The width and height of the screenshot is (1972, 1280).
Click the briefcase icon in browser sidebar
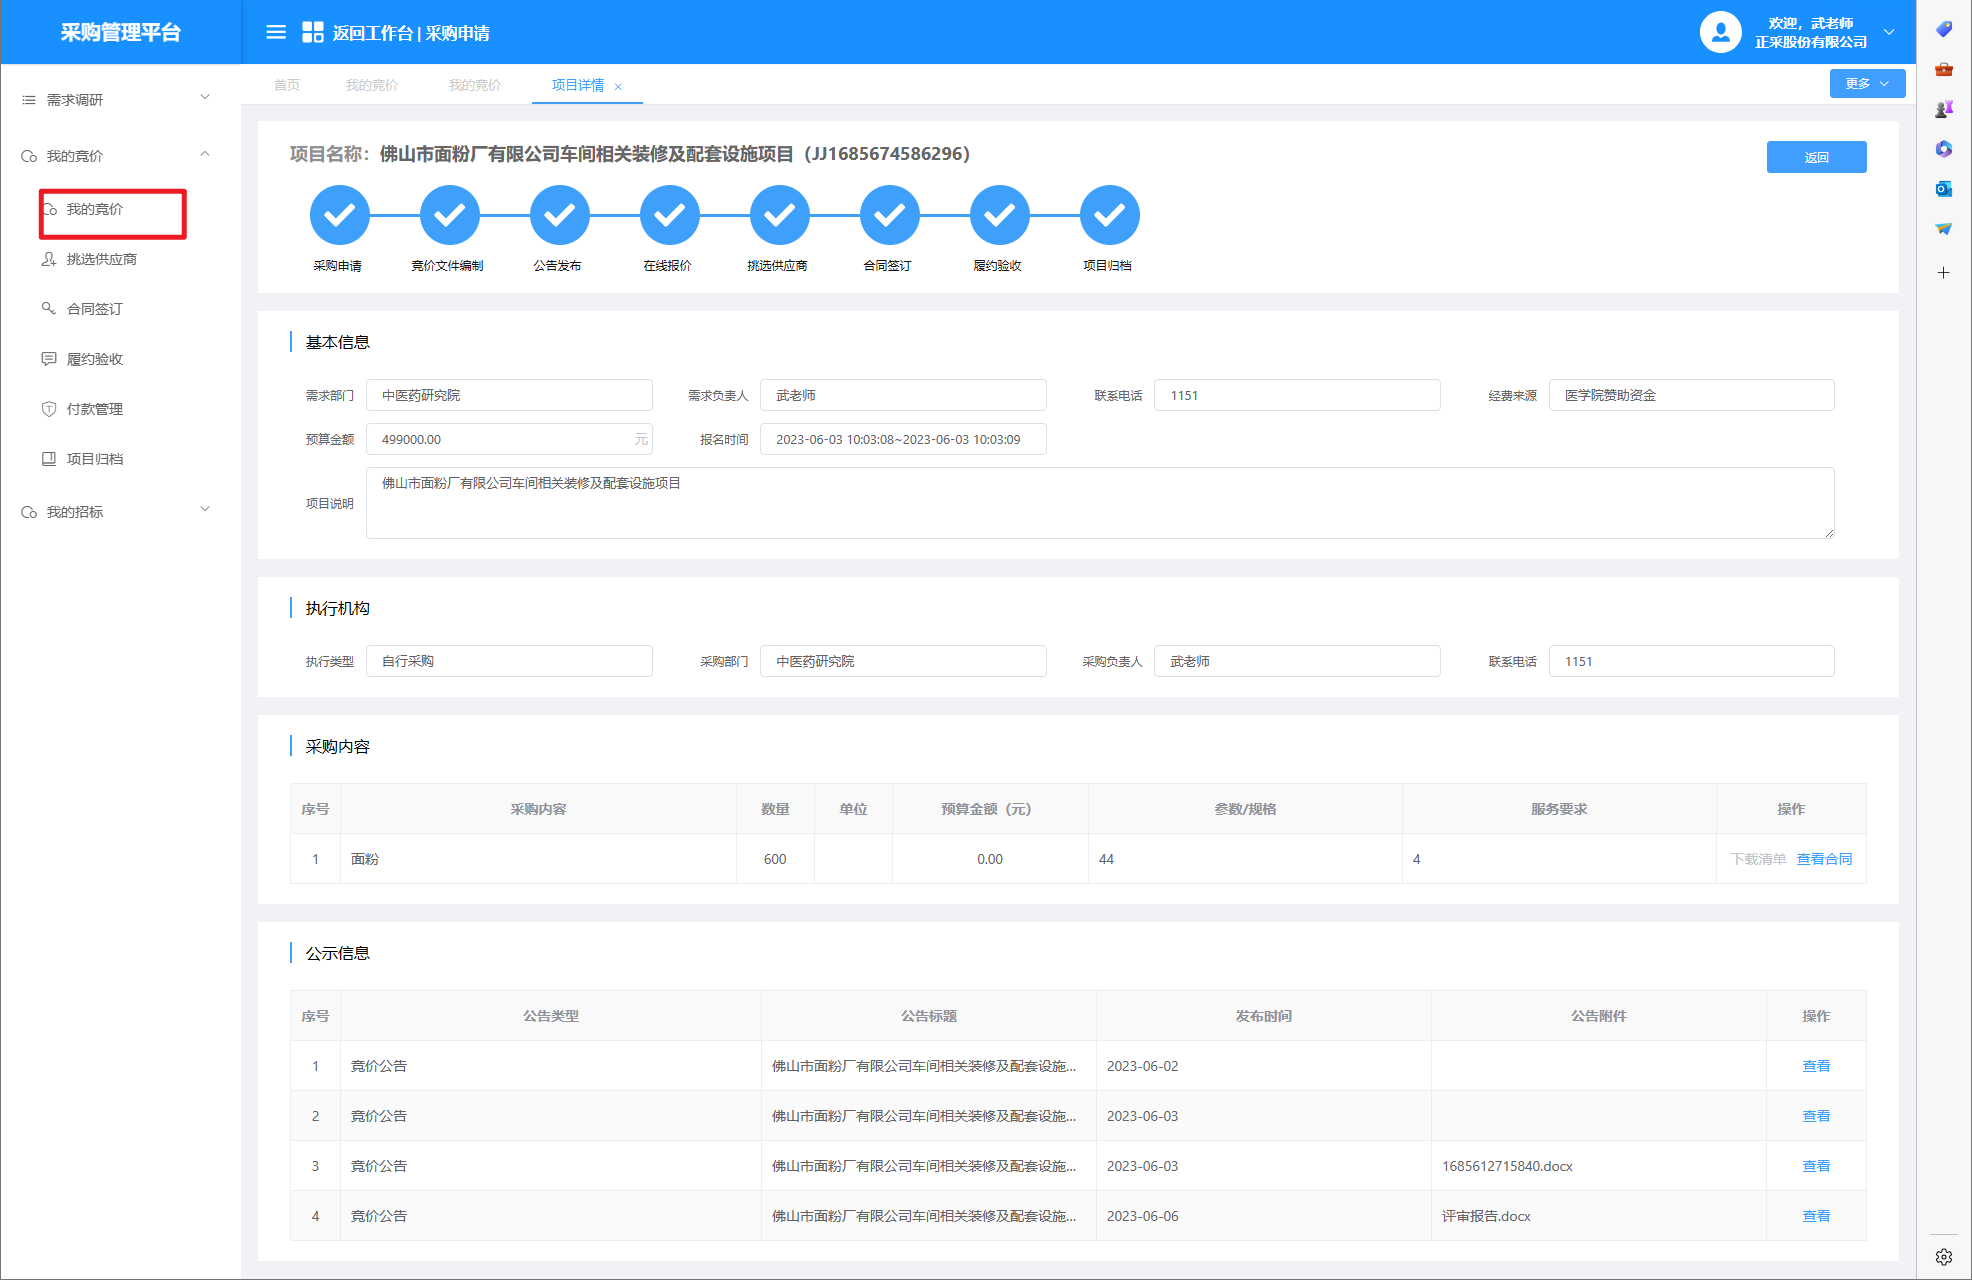[1943, 69]
